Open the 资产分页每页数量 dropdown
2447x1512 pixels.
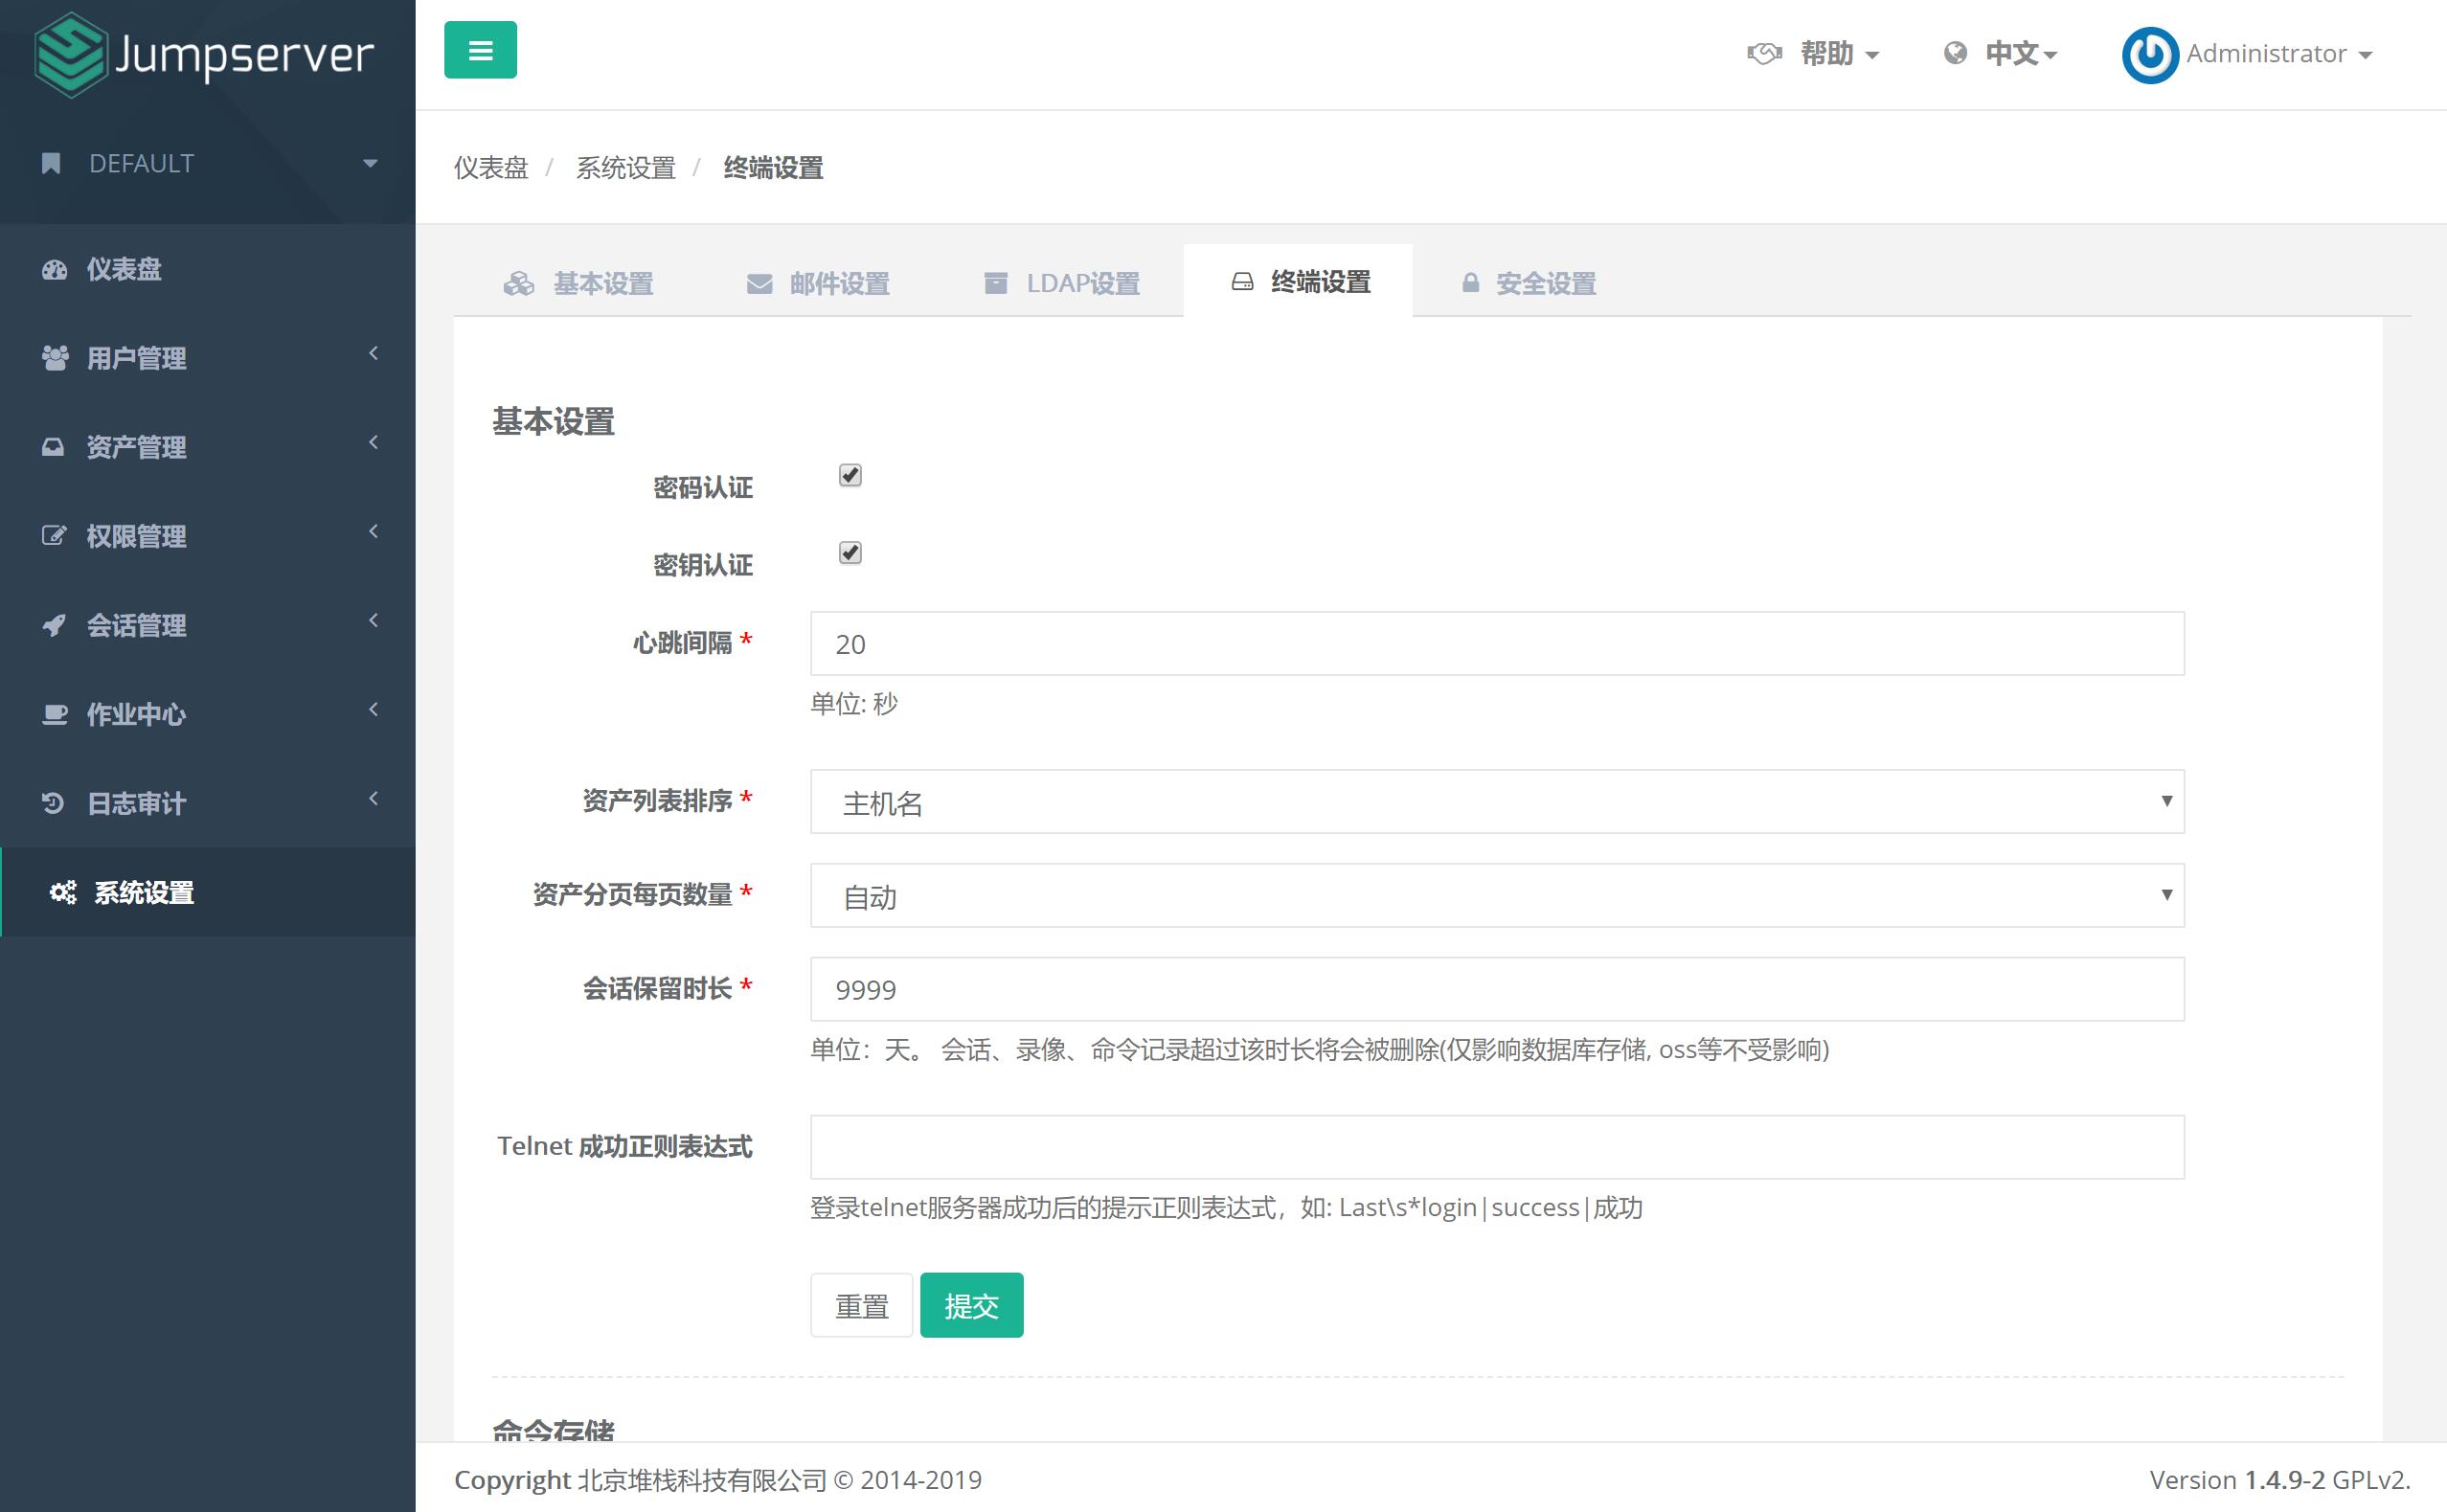(1497, 895)
